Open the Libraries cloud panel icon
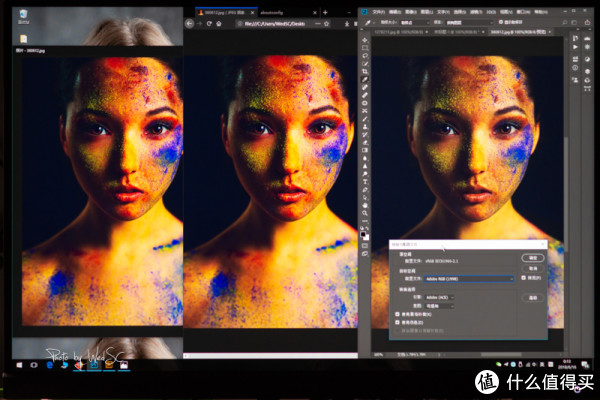The height and width of the screenshot is (400, 600). point(587,38)
